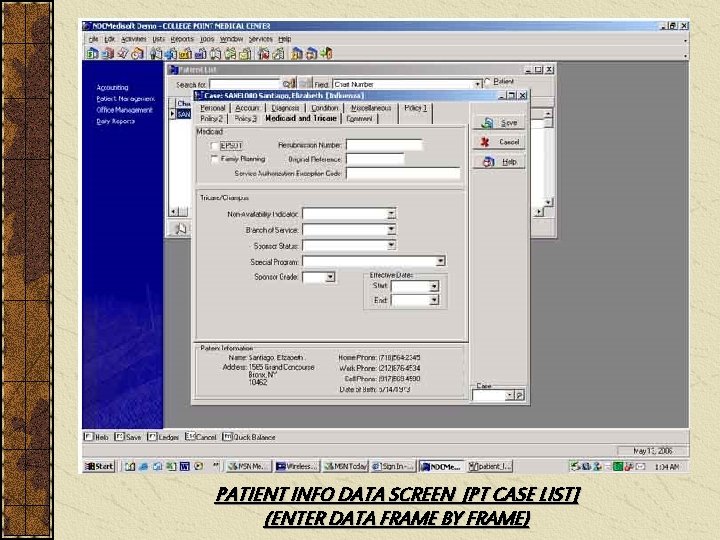The height and width of the screenshot is (540, 720).
Task: Open the Activities menu
Action: pos(134,39)
